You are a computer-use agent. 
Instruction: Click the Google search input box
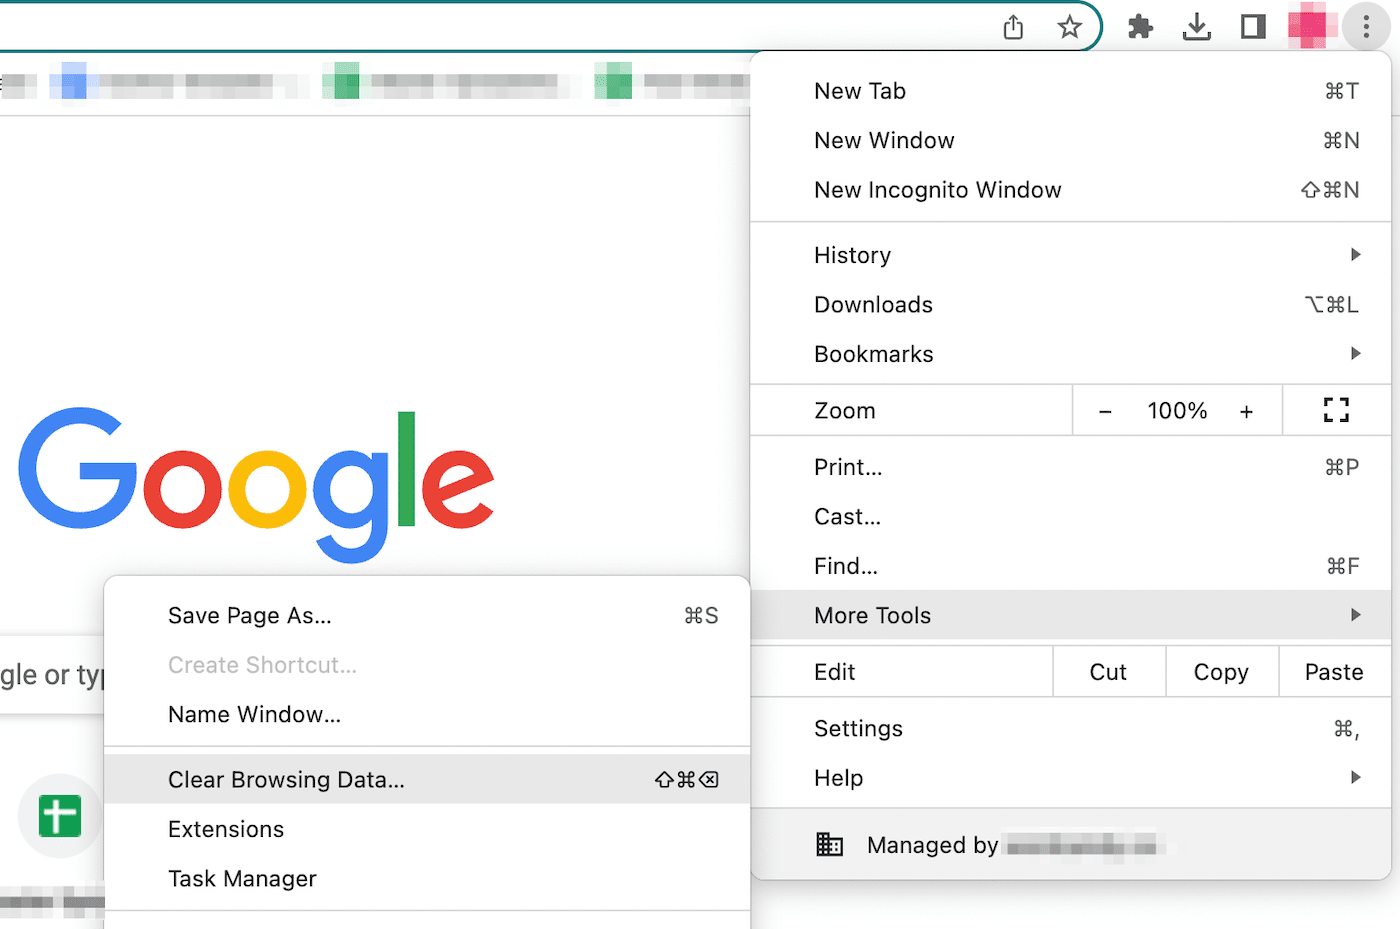50,675
